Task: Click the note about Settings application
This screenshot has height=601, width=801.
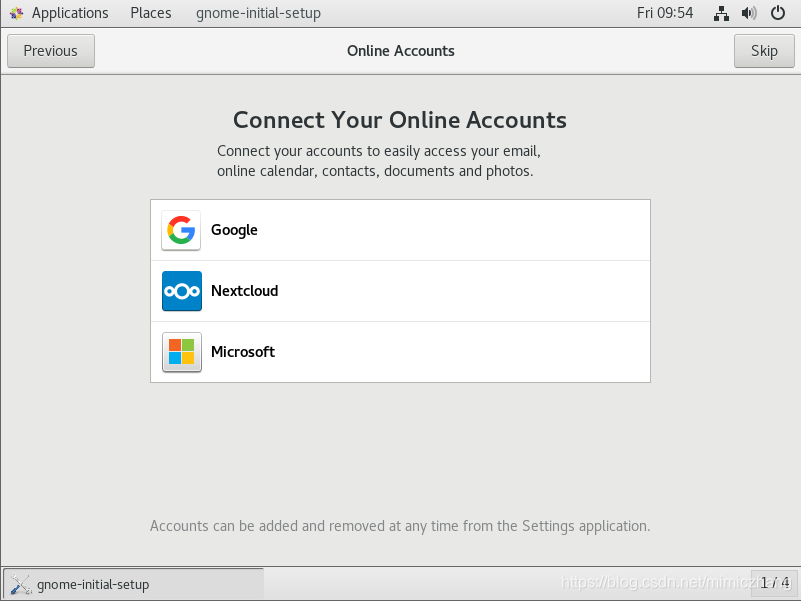Action: pyautogui.click(x=400, y=526)
